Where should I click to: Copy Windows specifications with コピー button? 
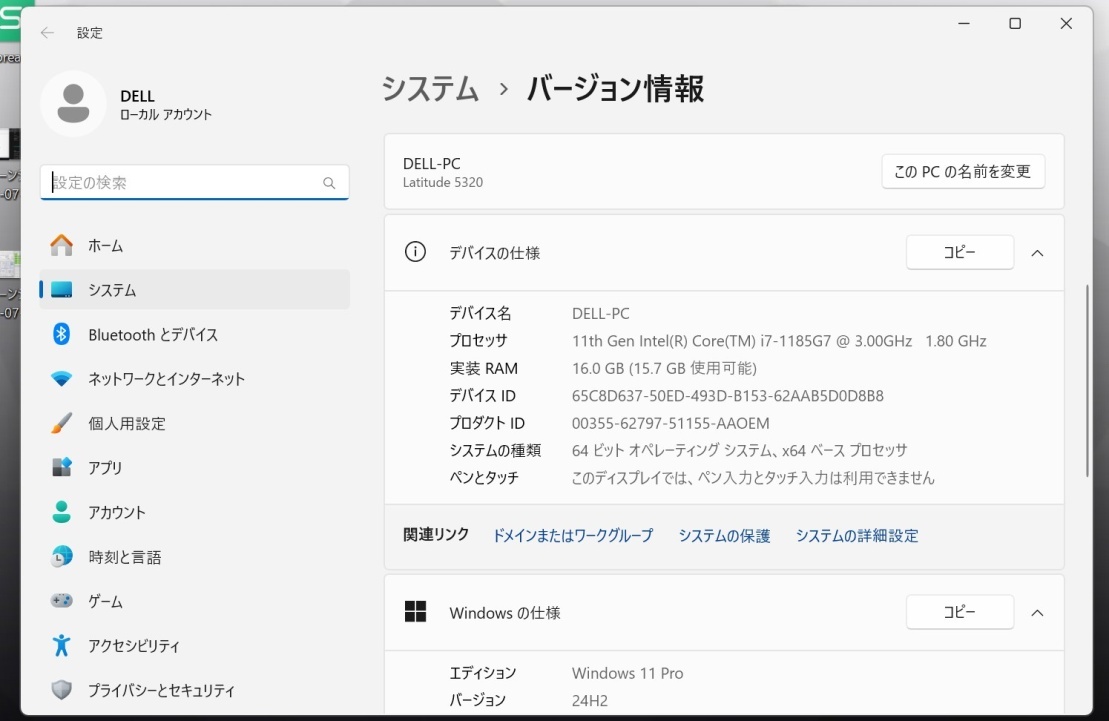tap(960, 611)
